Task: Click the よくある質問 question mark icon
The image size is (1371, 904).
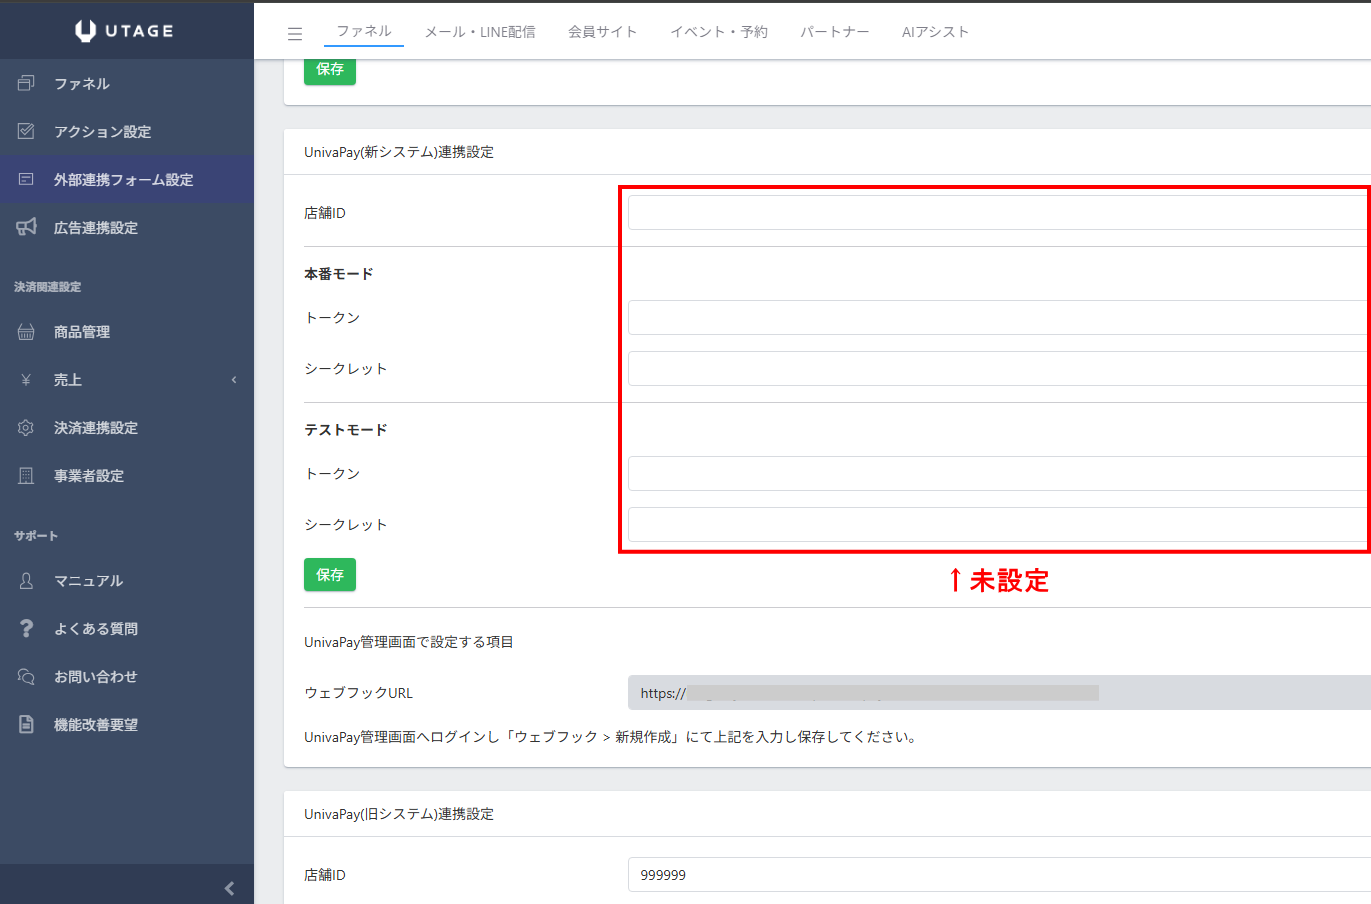Action: coord(26,628)
